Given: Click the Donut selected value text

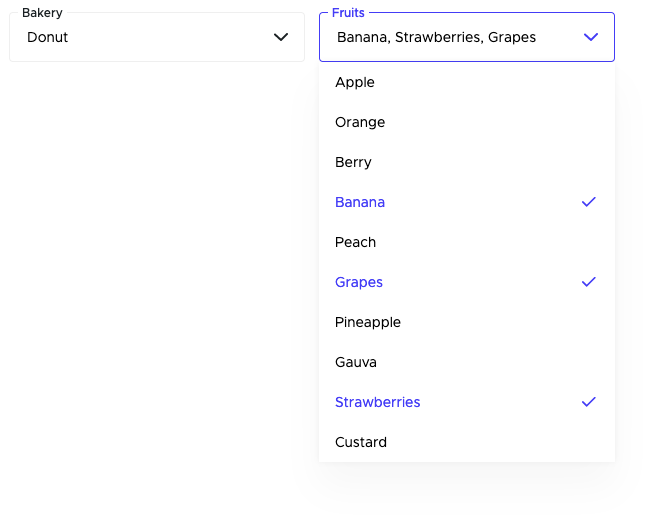Looking at the screenshot, I should [48, 37].
